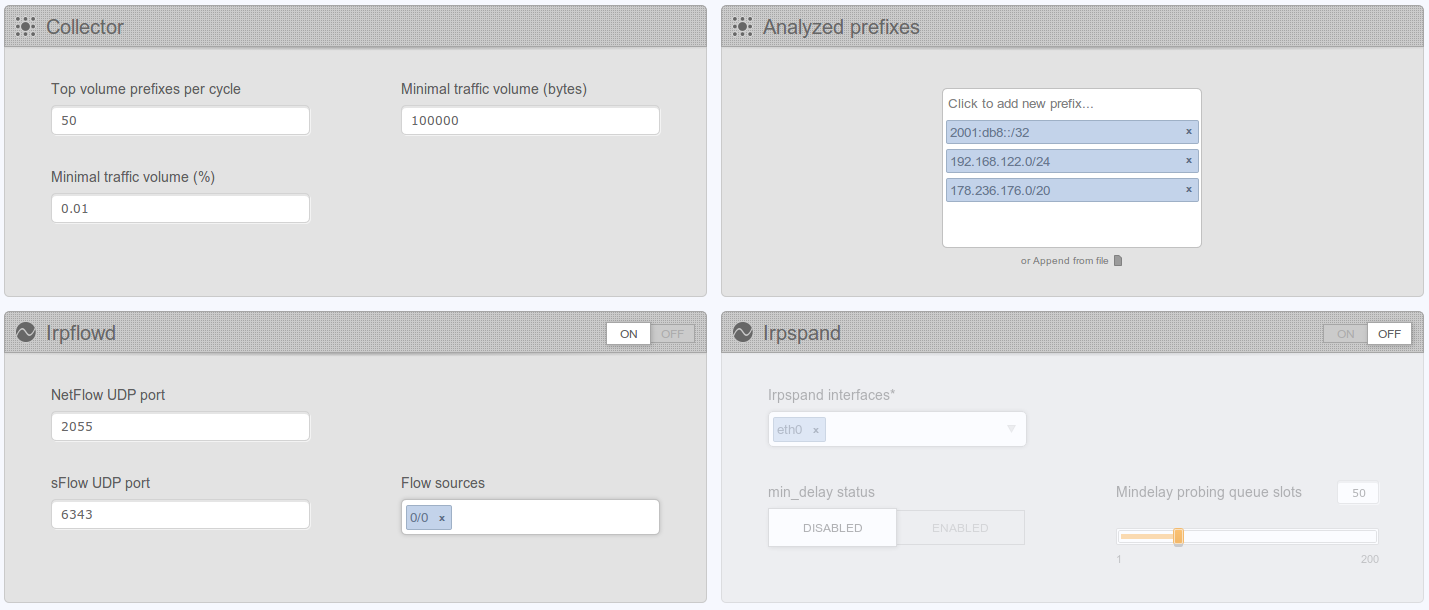Remove the 0/0 flow source tag
This screenshot has width=1429, height=610.
click(x=441, y=518)
